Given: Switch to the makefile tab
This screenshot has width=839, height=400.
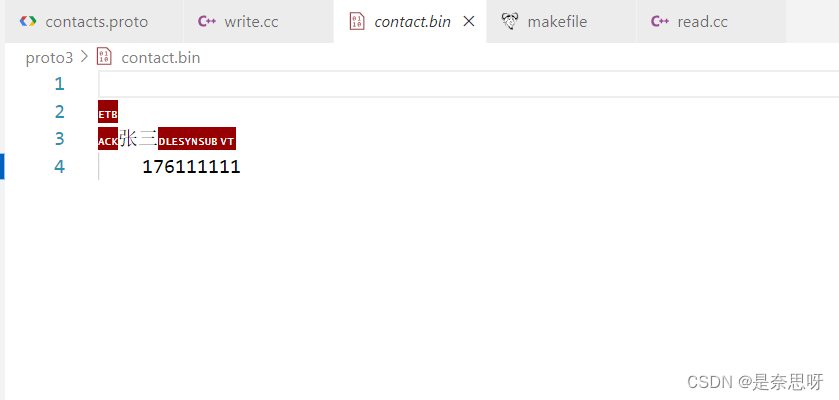Looking at the screenshot, I should click(x=561, y=21).
